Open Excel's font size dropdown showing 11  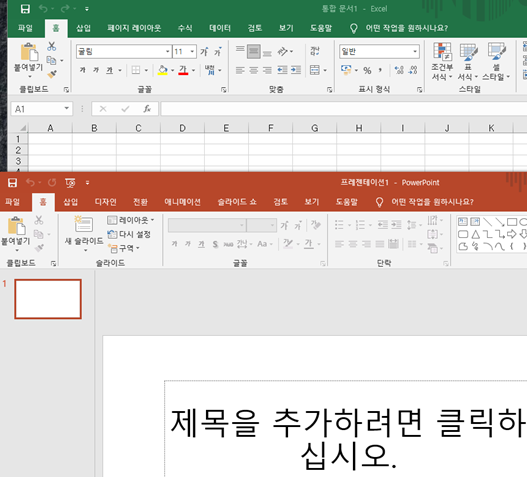(192, 51)
